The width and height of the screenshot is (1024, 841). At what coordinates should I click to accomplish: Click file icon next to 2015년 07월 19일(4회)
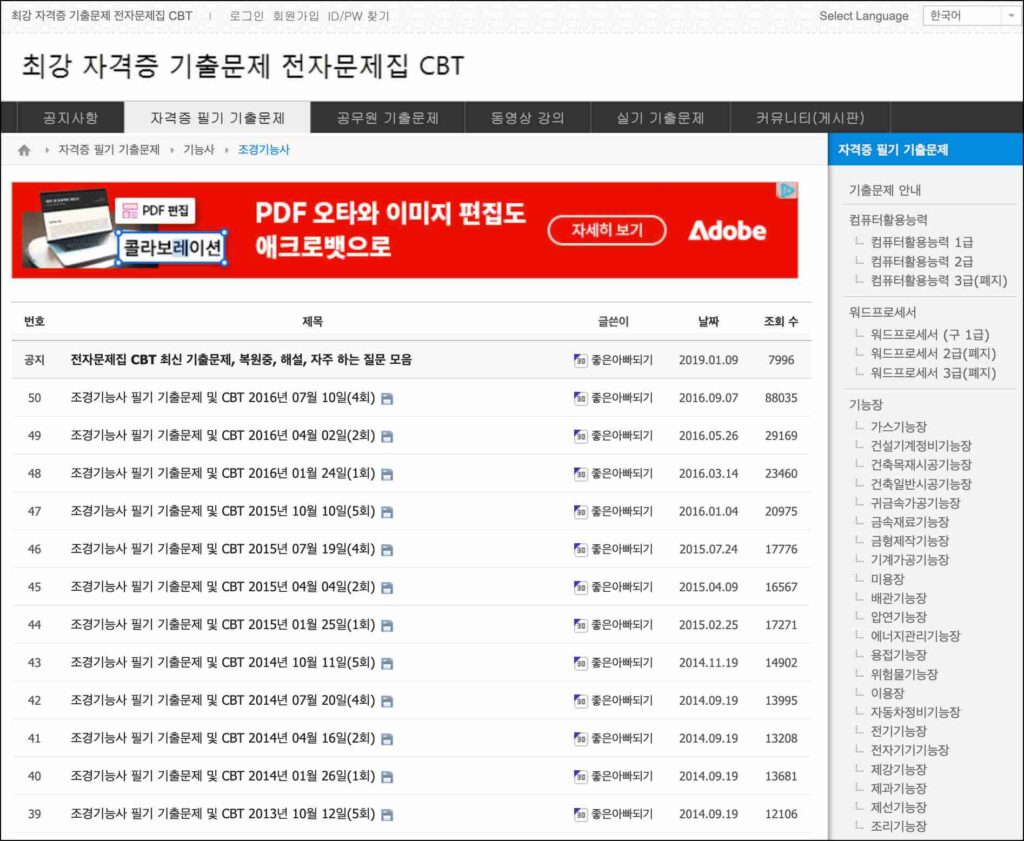pos(387,550)
